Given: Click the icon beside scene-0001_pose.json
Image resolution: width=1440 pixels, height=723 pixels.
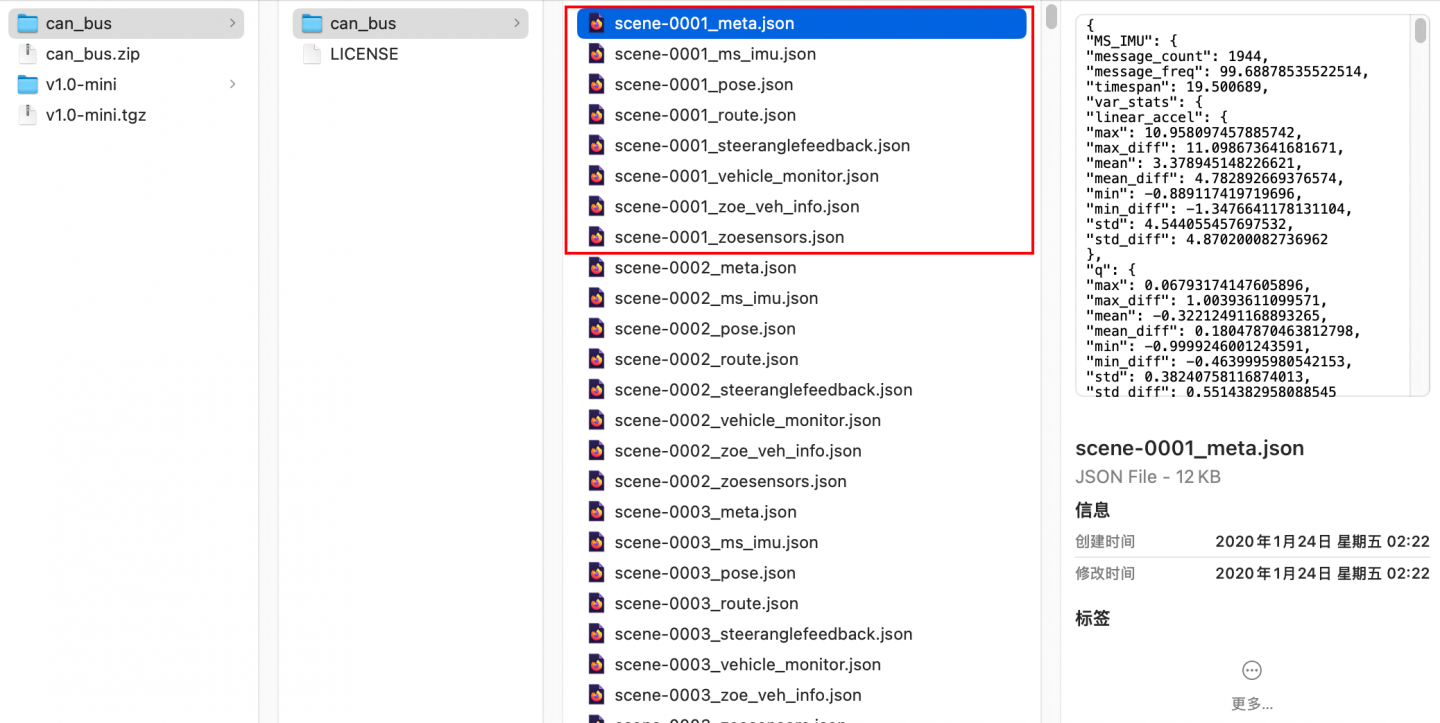Looking at the screenshot, I should tap(597, 85).
